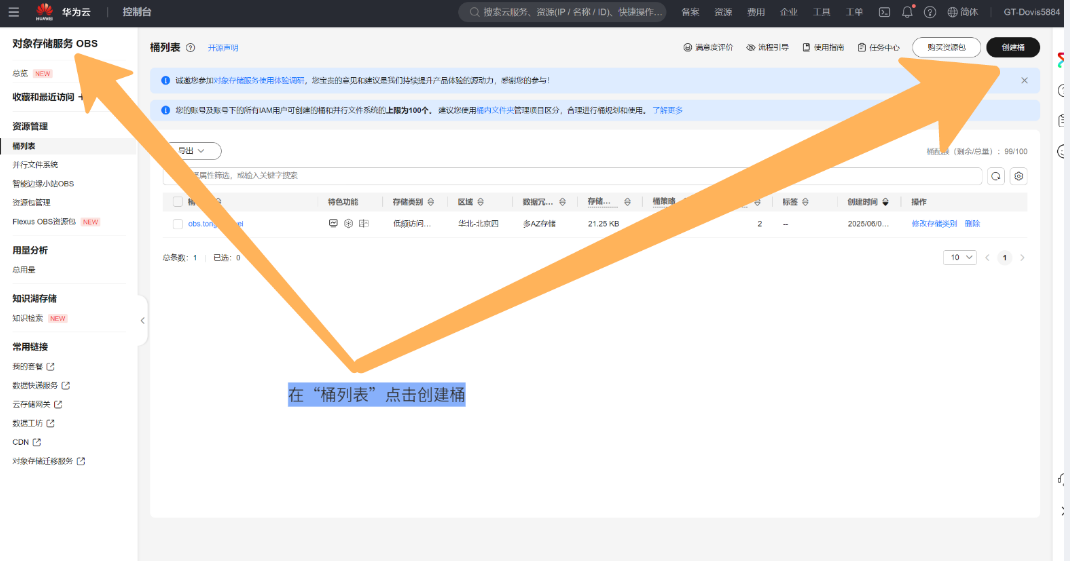The height and width of the screenshot is (561, 1070).
Task: Open the CloudShell terminal icon
Action: [884, 12]
